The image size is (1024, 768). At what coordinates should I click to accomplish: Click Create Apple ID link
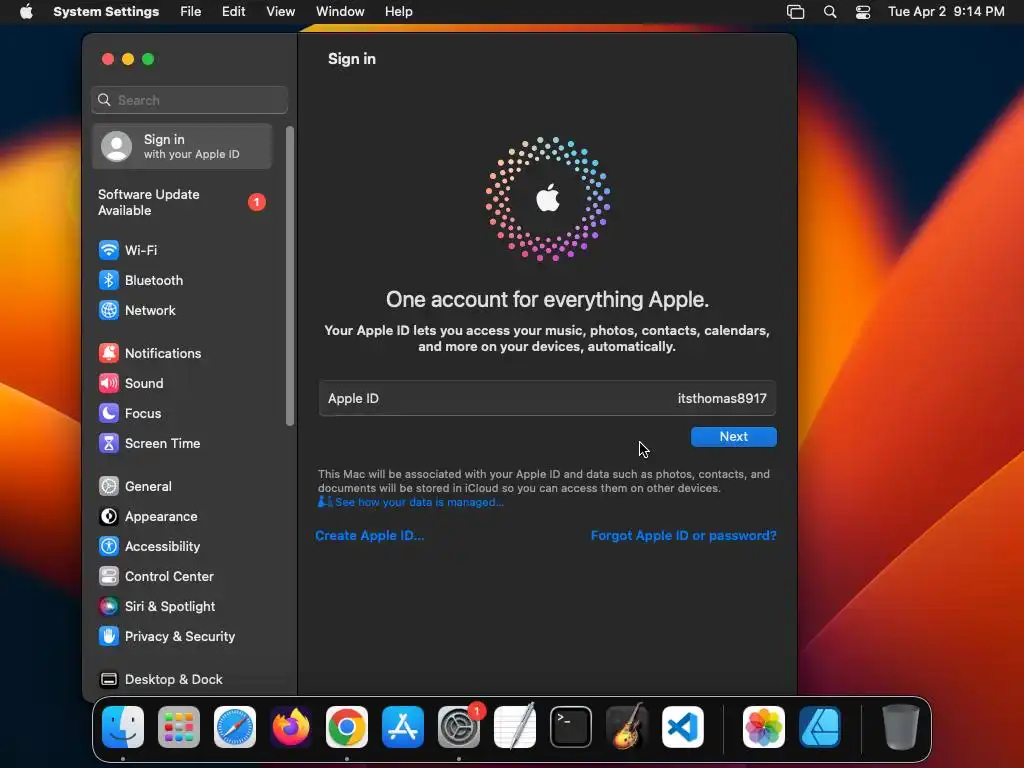pos(370,536)
